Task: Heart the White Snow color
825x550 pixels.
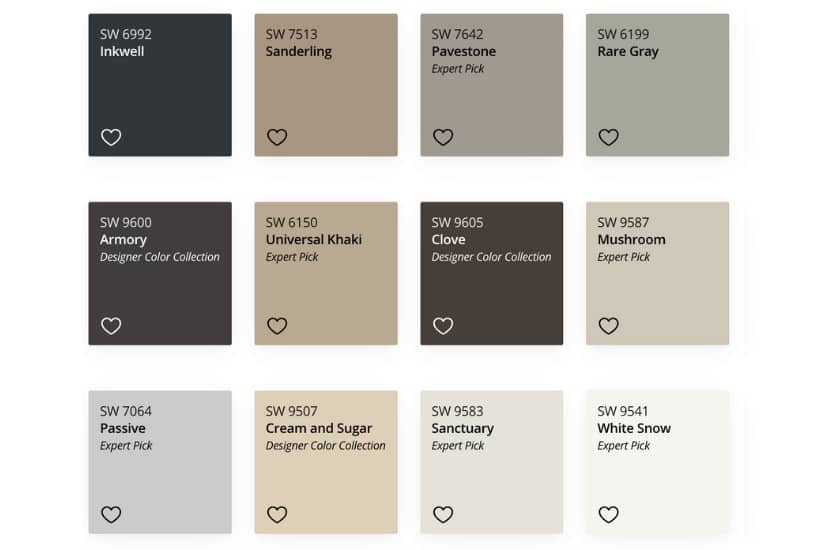Action: point(608,514)
